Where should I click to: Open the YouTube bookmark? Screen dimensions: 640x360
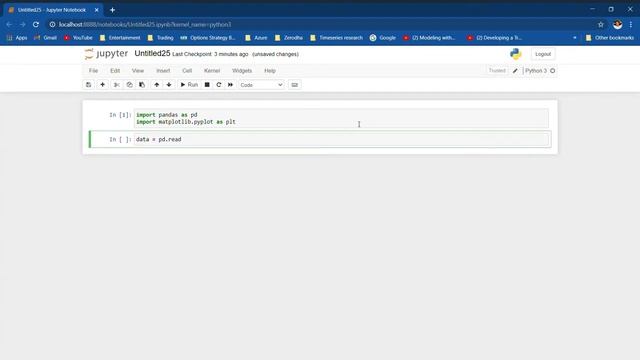pyautogui.click(x=78, y=38)
